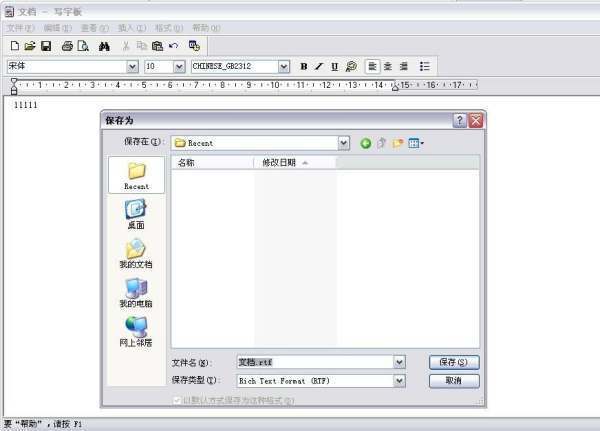Click the Undo toolbar icon
This screenshot has height=431, width=600.
173,46
